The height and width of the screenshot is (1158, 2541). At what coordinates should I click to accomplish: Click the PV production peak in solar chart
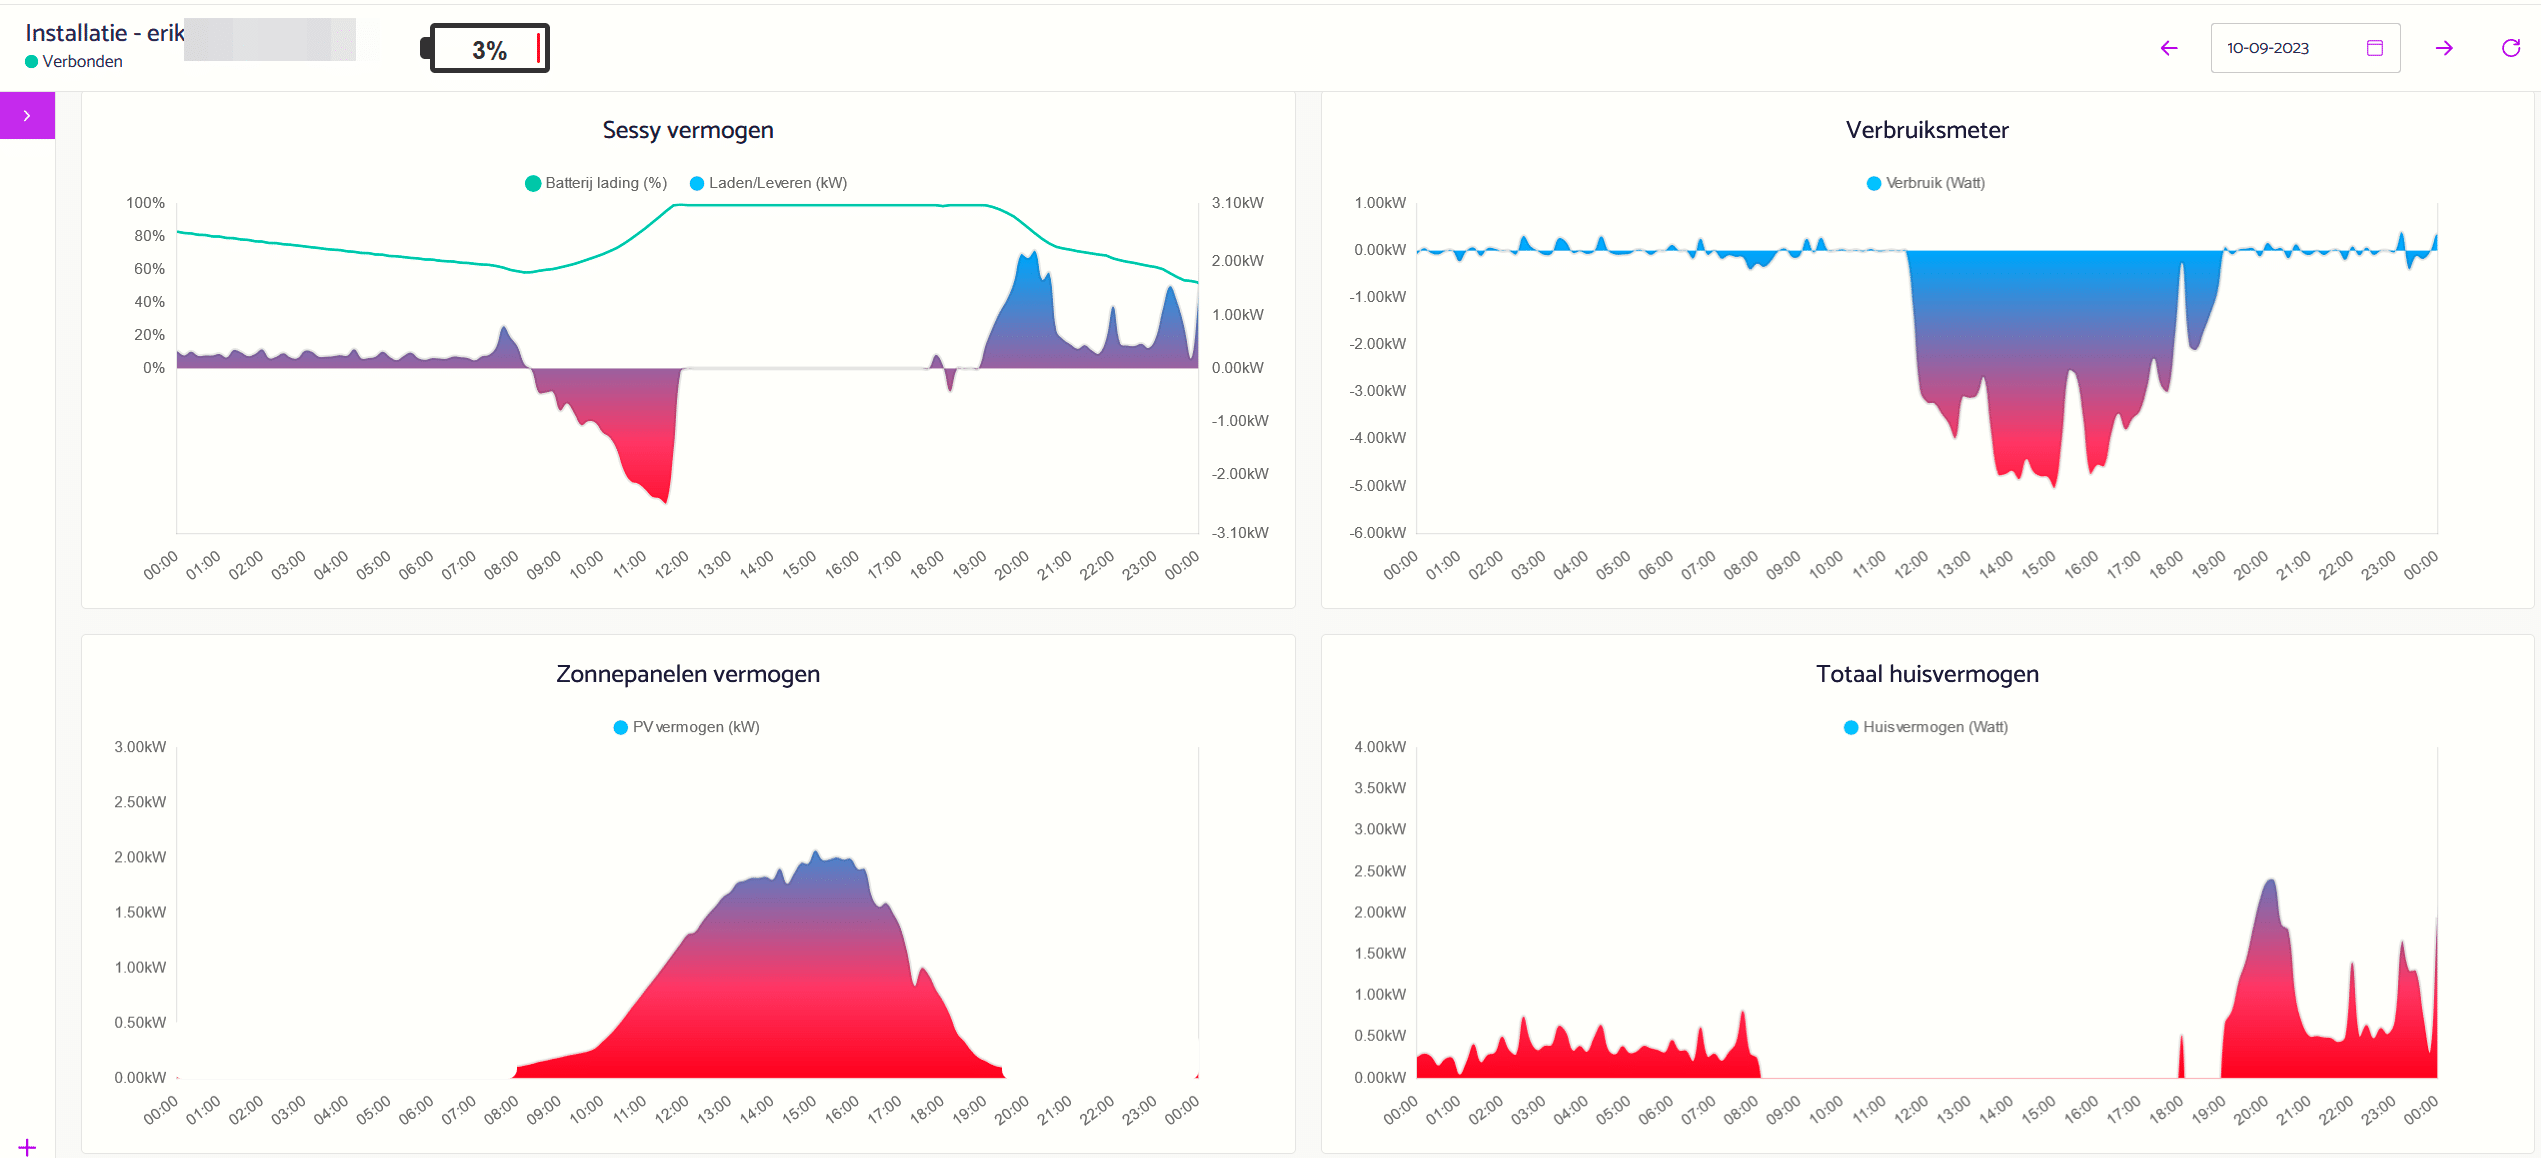(816, 853)
